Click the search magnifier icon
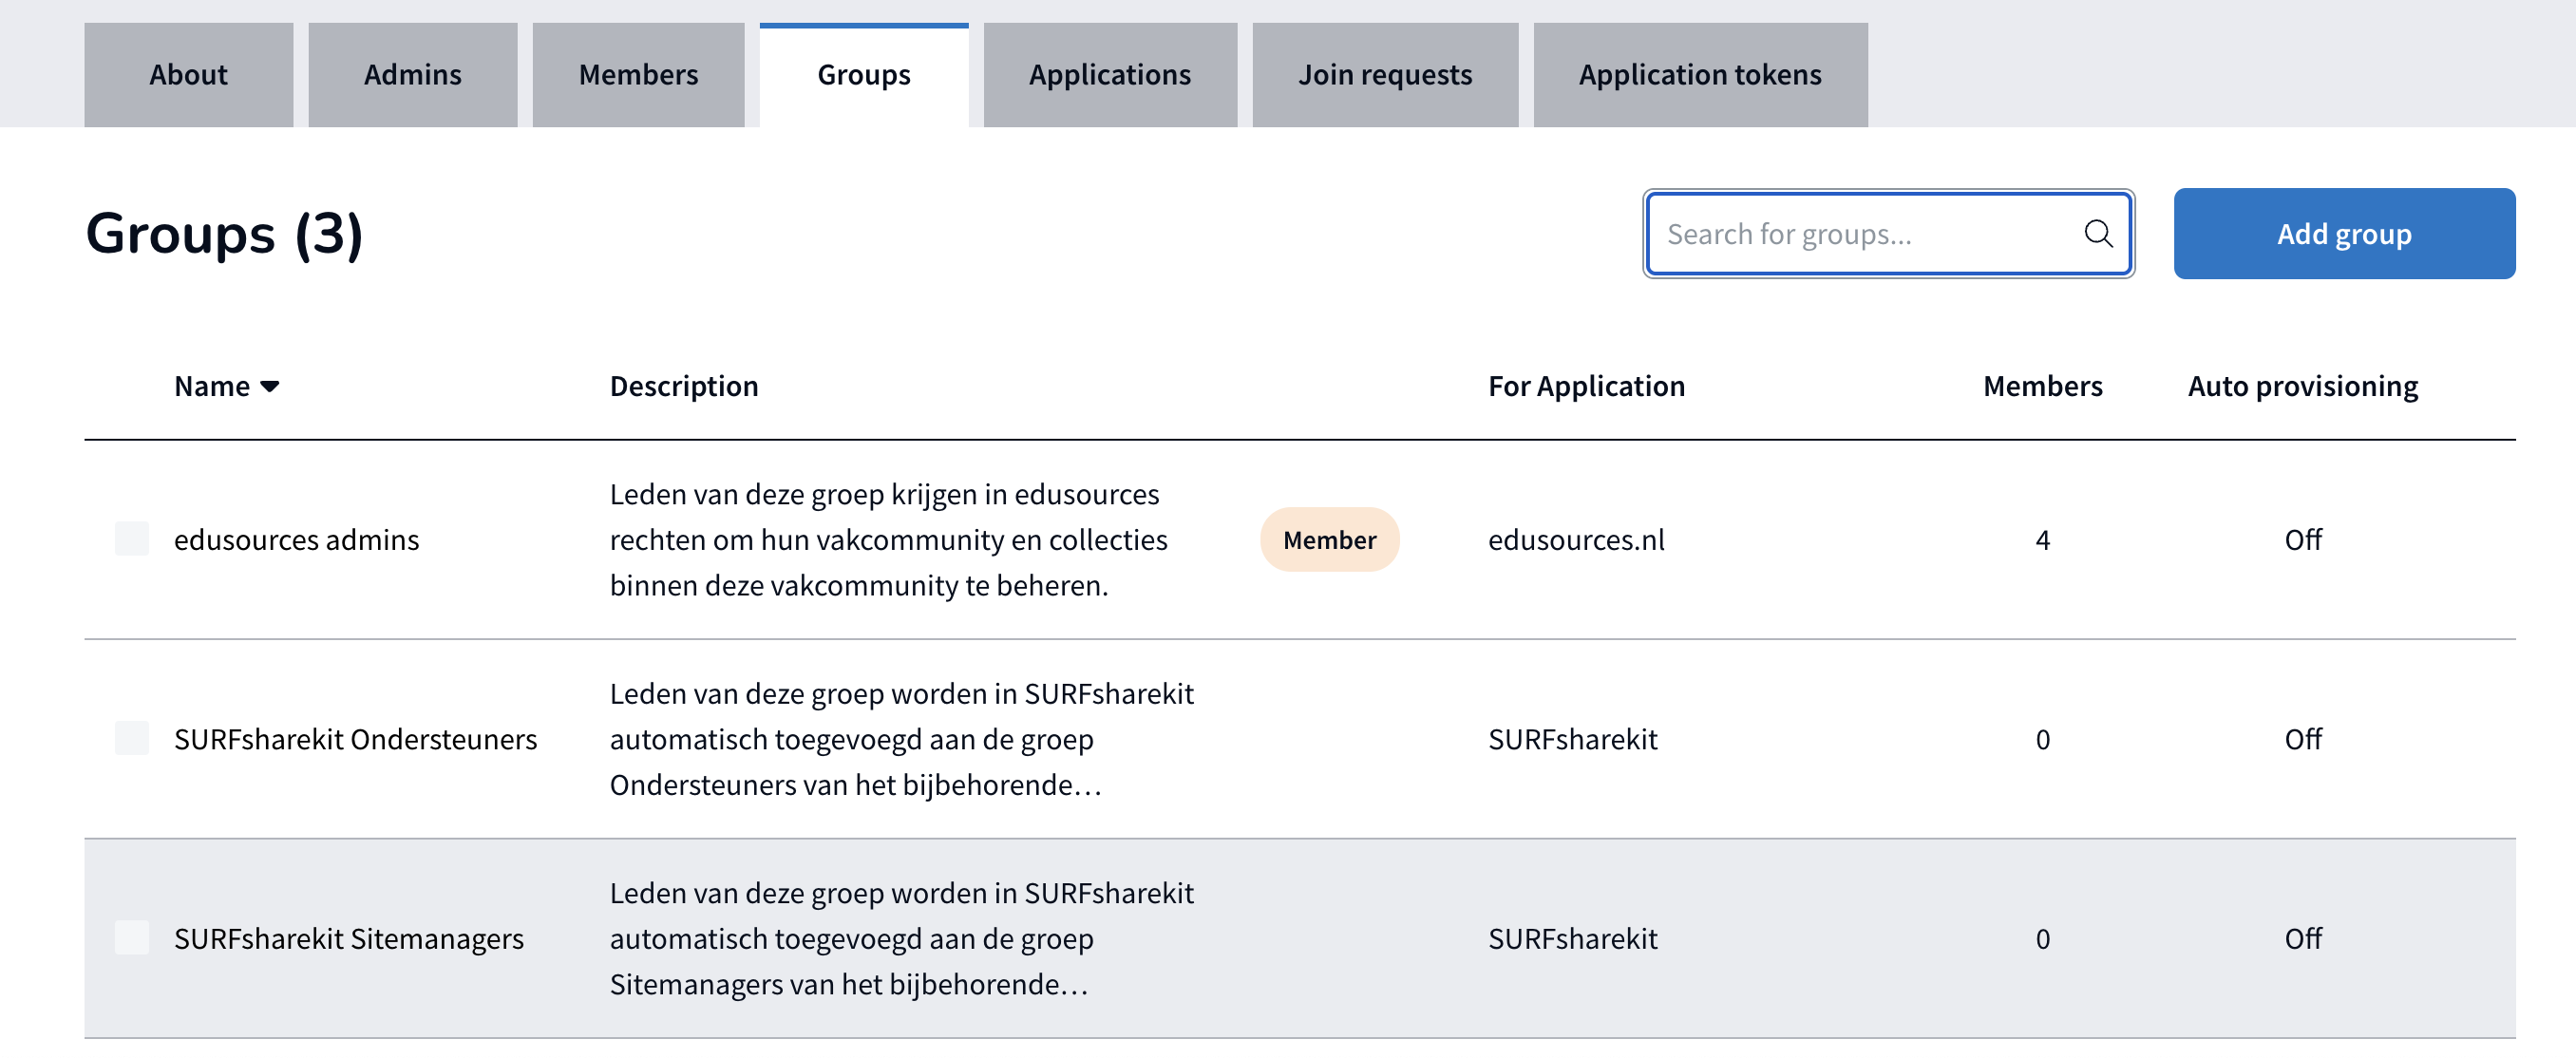This screenshot has height=1058, width=2576. (2098, 234)
